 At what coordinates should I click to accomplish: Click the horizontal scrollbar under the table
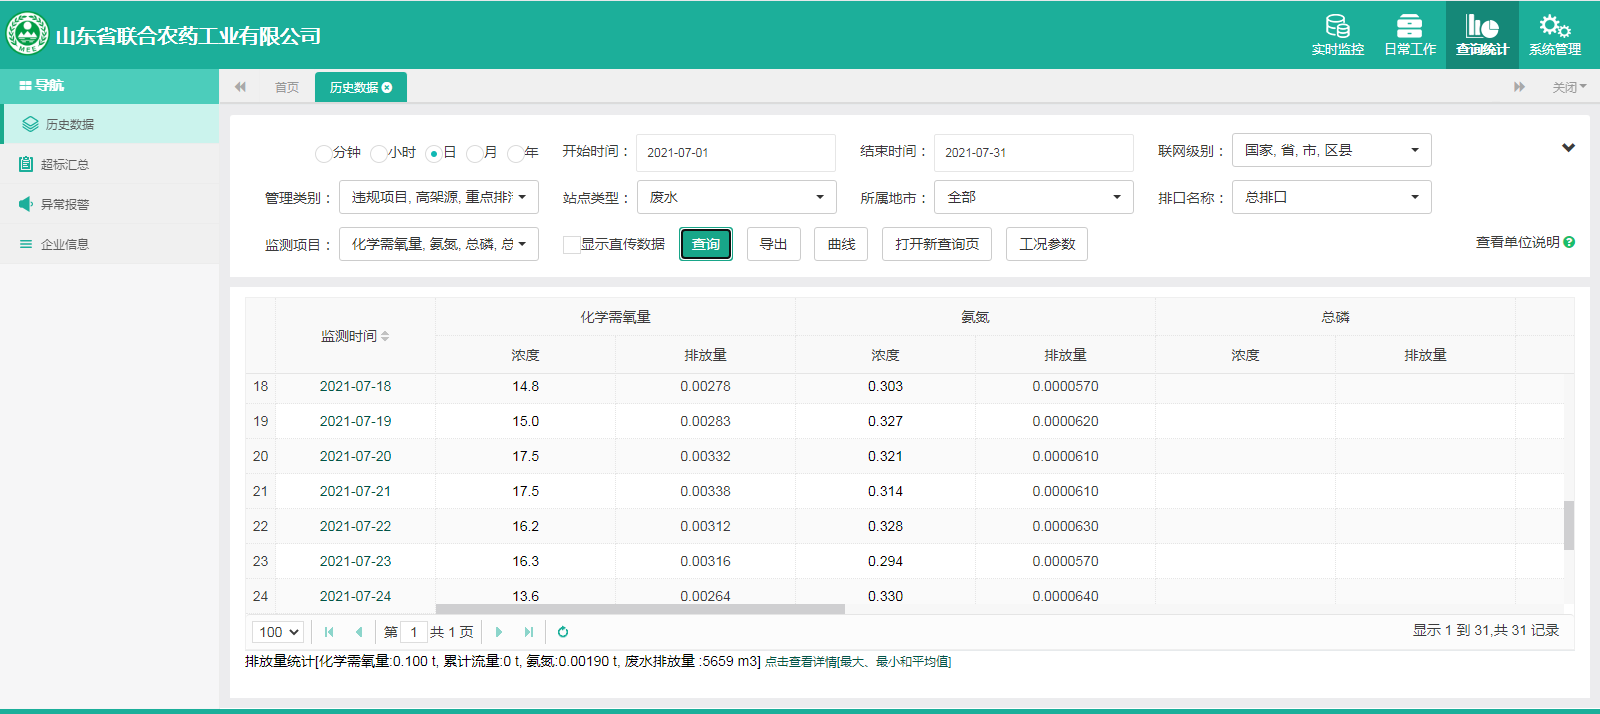tap(640, 609)
